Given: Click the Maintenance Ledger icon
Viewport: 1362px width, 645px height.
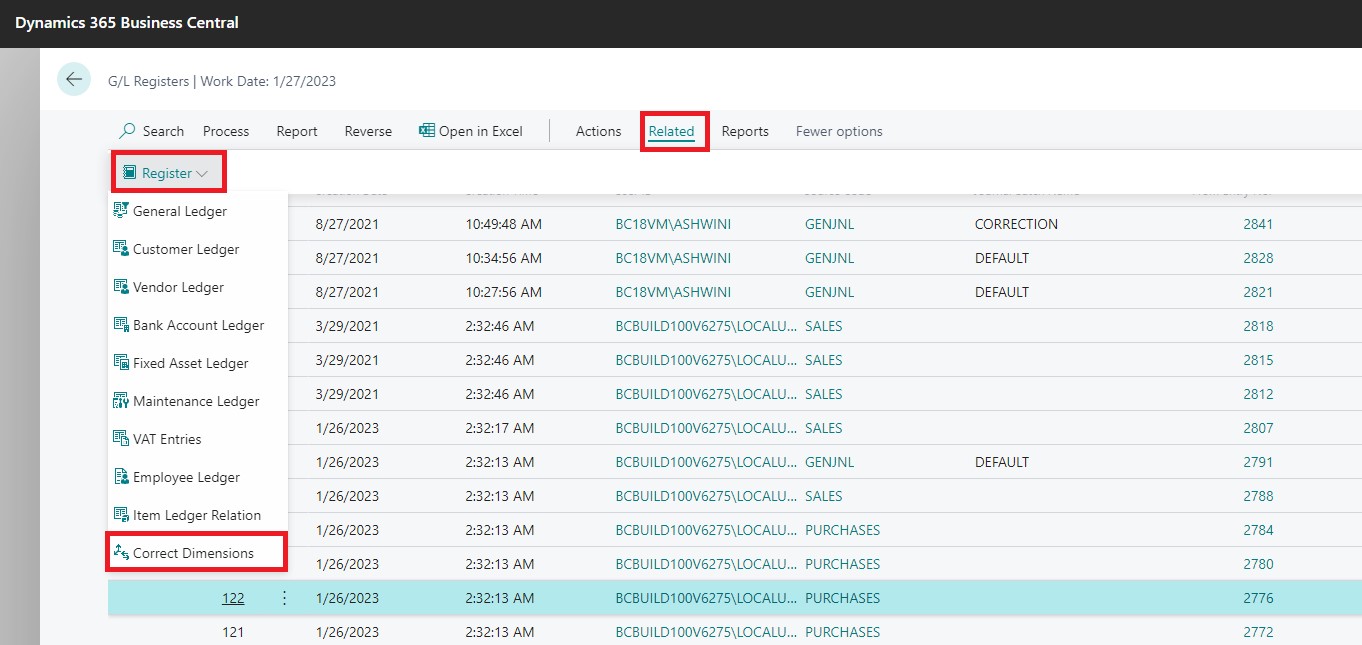Looking at the screenshot, I should (x=121, y=401).
